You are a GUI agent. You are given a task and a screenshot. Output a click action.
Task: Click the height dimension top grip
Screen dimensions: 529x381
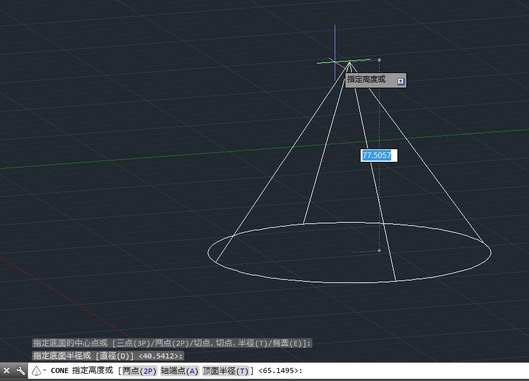click(x=379, y=60)
